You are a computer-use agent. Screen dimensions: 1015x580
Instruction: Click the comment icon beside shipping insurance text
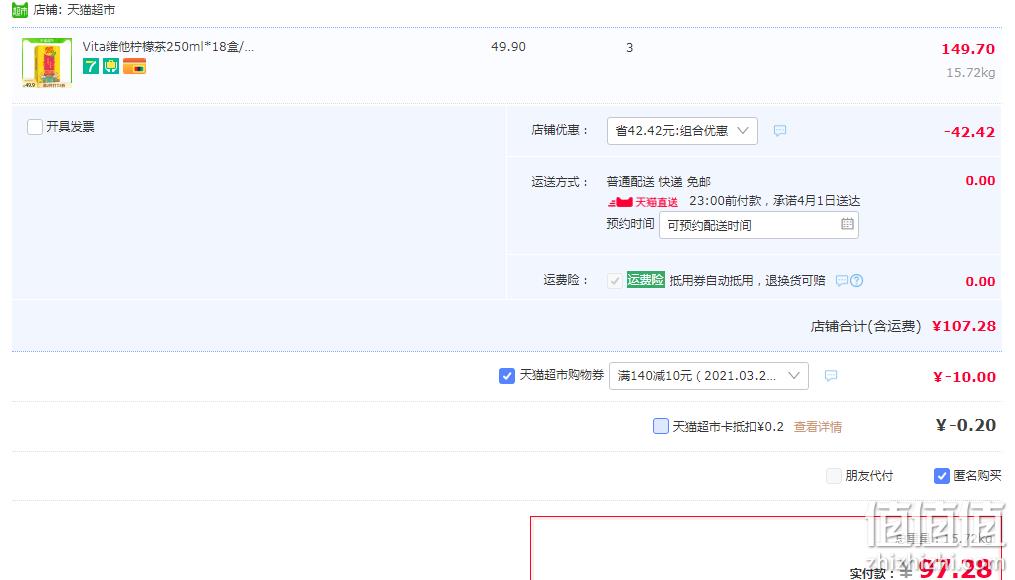(x=842, y=281)
